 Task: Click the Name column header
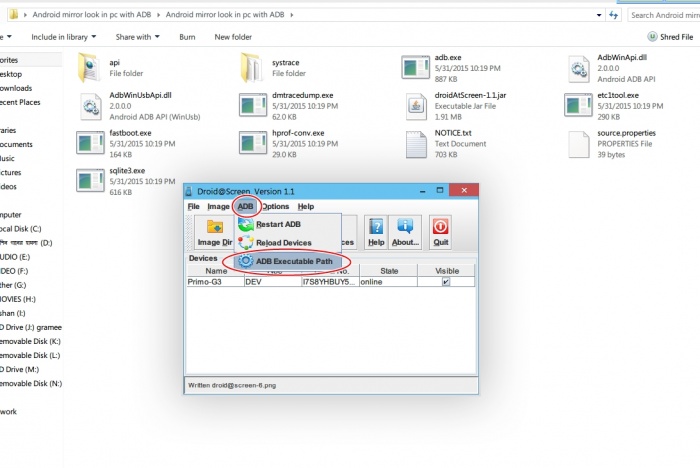pyautogui.click(x=216, y=271)
